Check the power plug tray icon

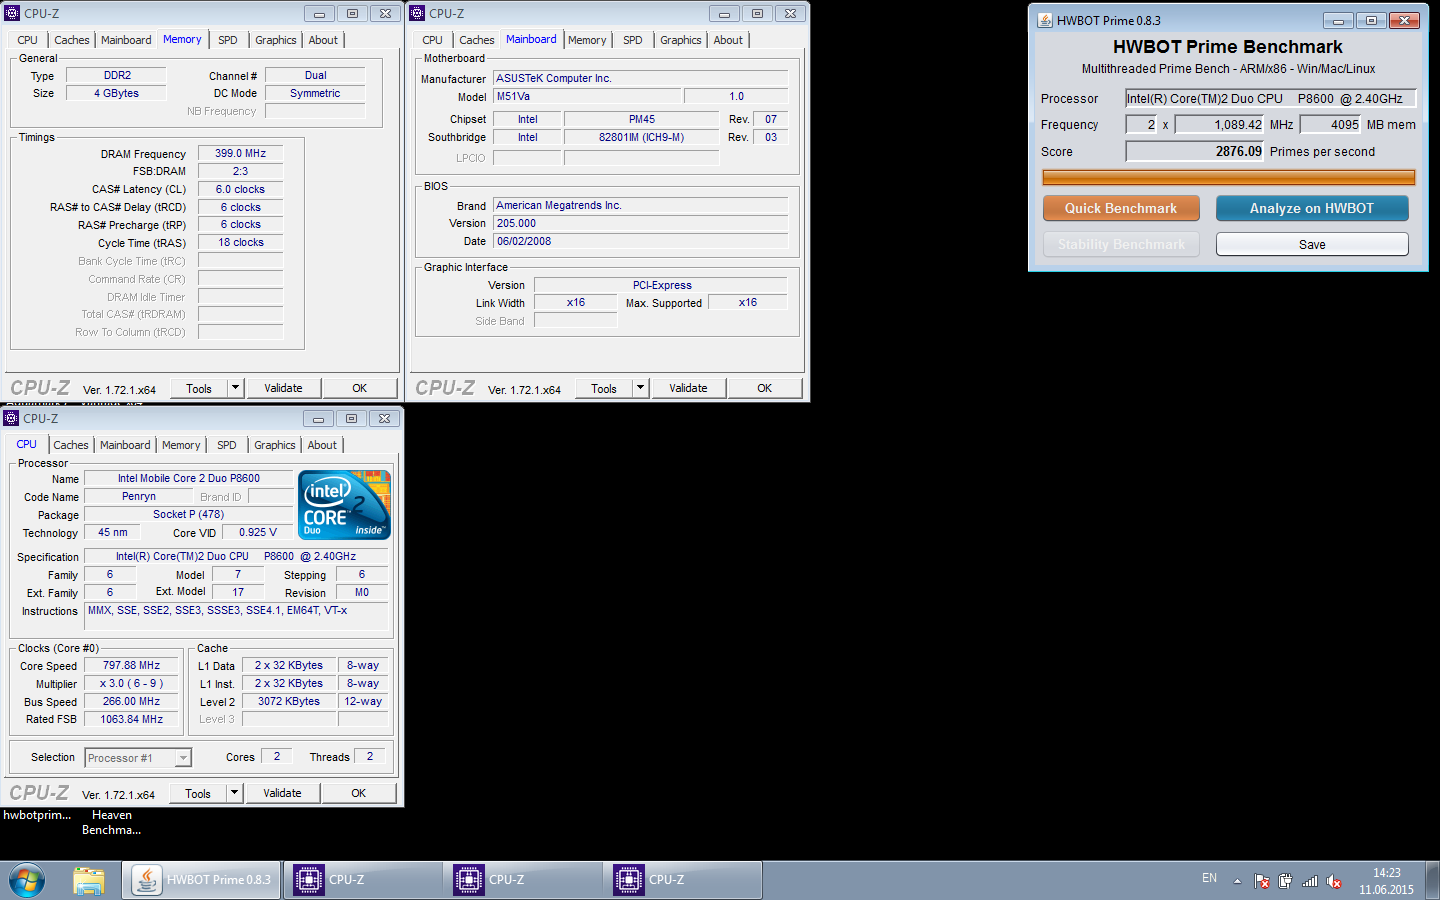[x=1285, y=881]
